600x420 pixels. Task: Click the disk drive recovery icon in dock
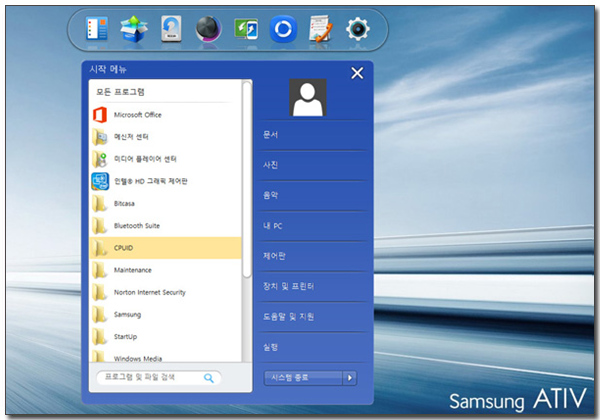point(171,29)
